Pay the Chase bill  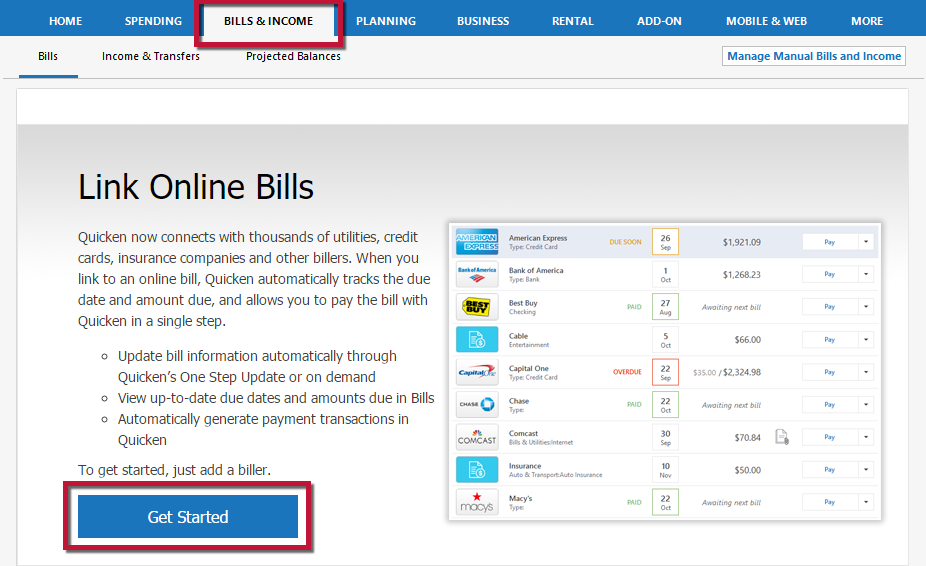click(830, 404)
